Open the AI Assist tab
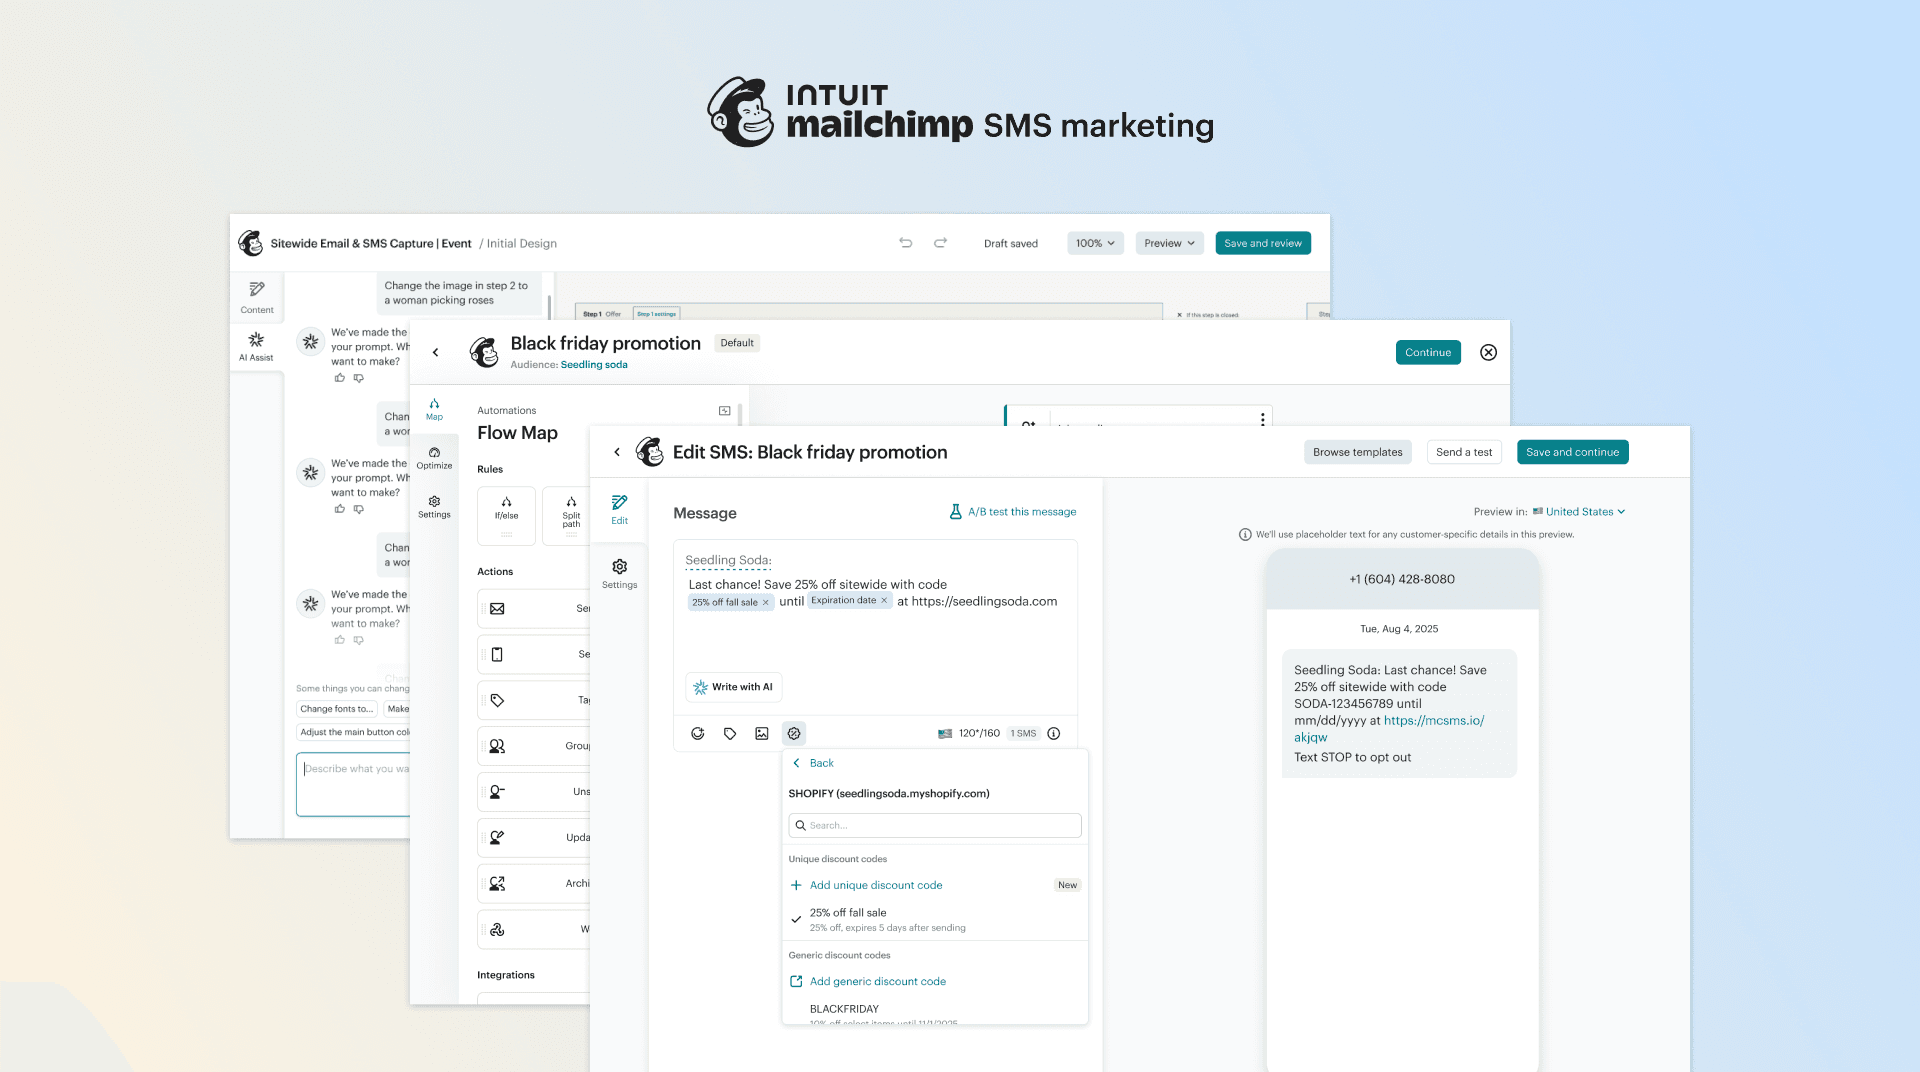Screen dimensions: 1920x1072 click(x=256, y=346)
